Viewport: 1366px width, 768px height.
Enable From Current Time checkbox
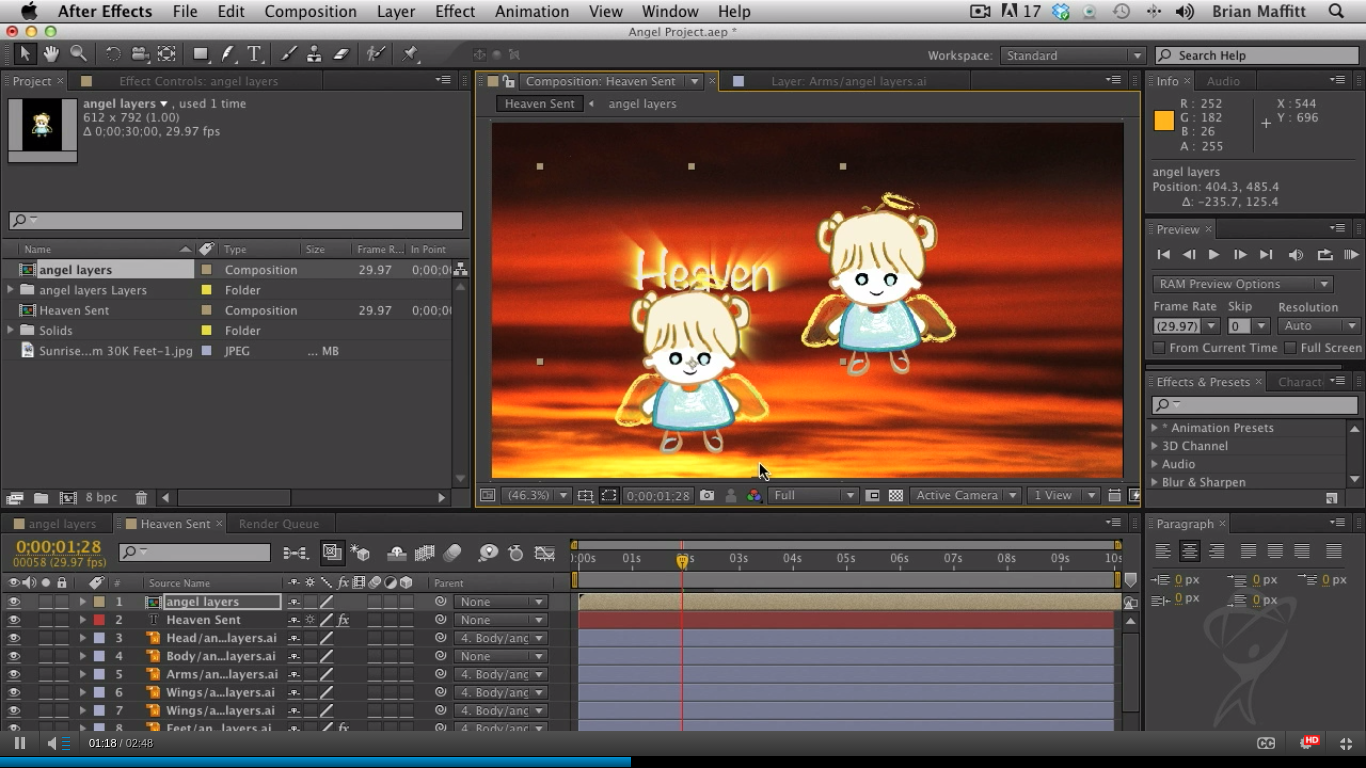(1159, 348)
